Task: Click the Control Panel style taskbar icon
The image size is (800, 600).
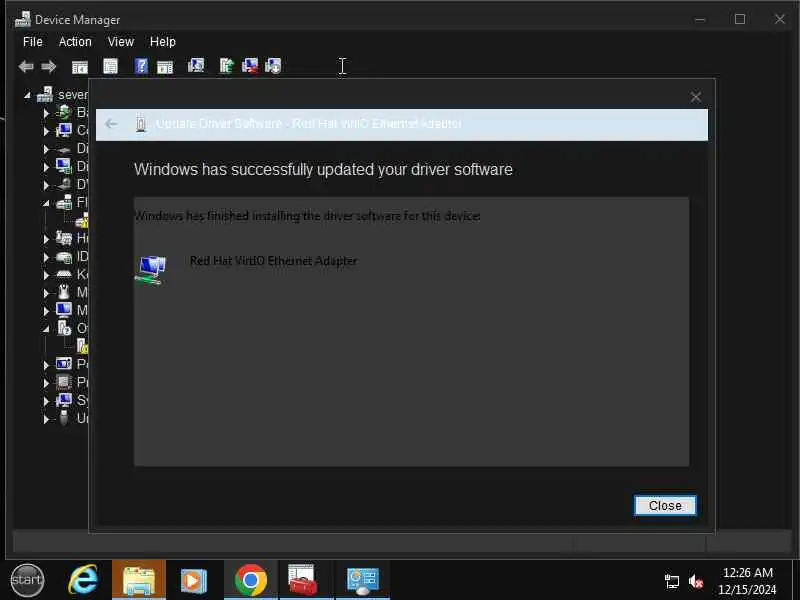Action: point(363,580)
